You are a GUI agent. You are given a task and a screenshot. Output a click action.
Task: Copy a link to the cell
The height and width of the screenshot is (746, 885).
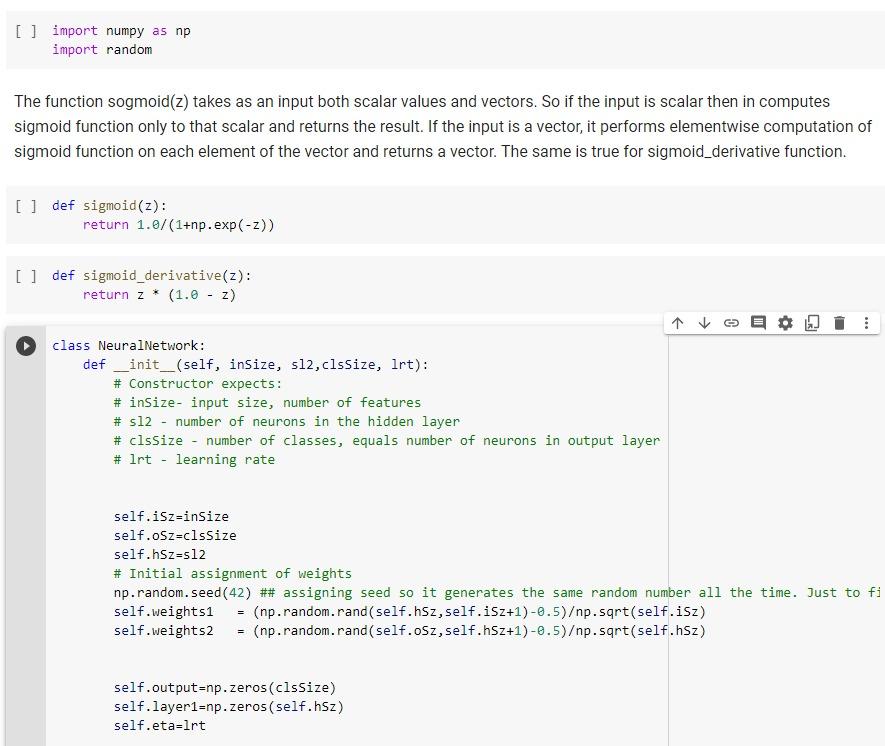pyautogui.click(x=731, y=323)
